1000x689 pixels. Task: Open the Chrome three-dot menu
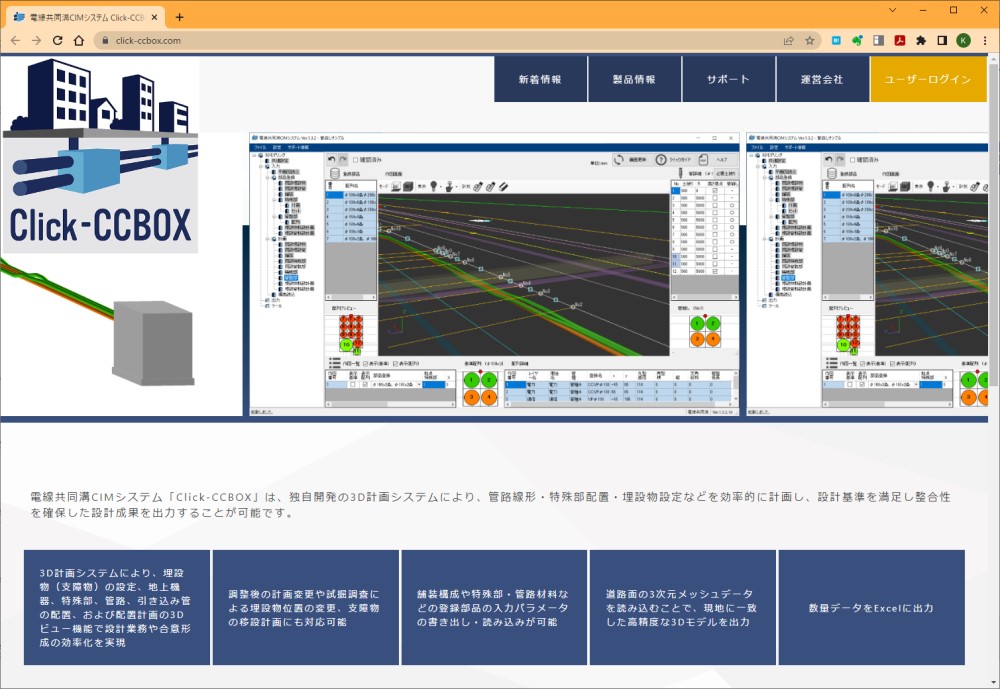coord(985,40)
